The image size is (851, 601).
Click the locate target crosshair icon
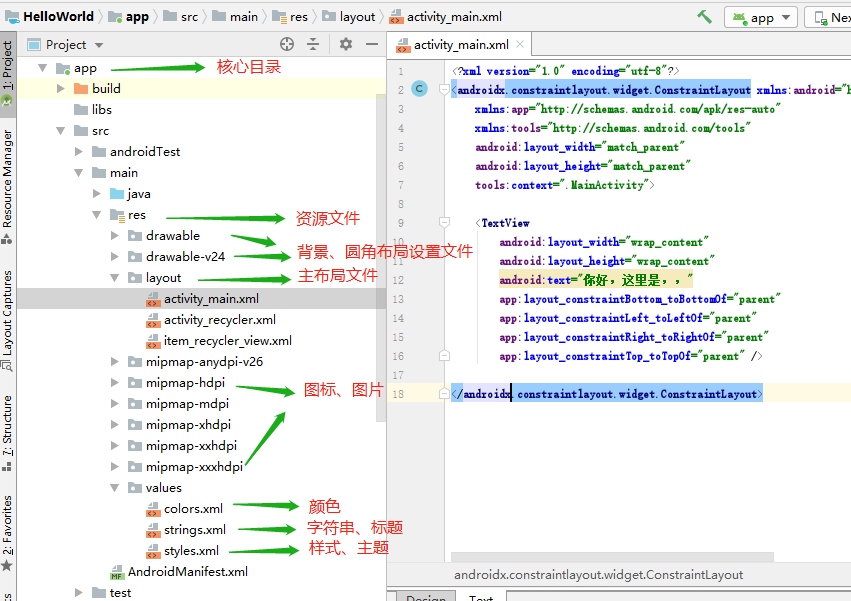click(x=287, y=45)
